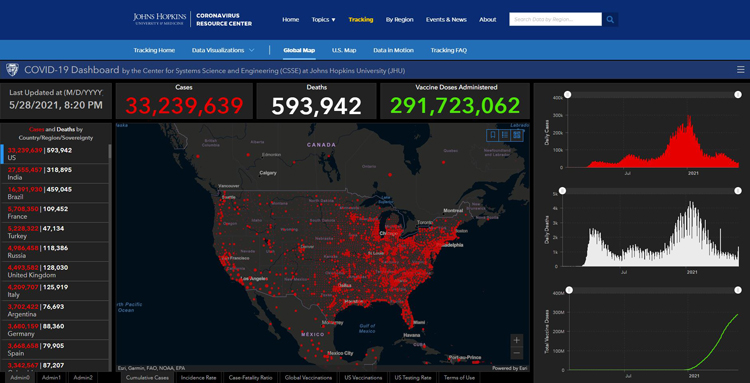750x383 pixels.
Task: Select the Incidence Rate map tab
Action: 198,378
